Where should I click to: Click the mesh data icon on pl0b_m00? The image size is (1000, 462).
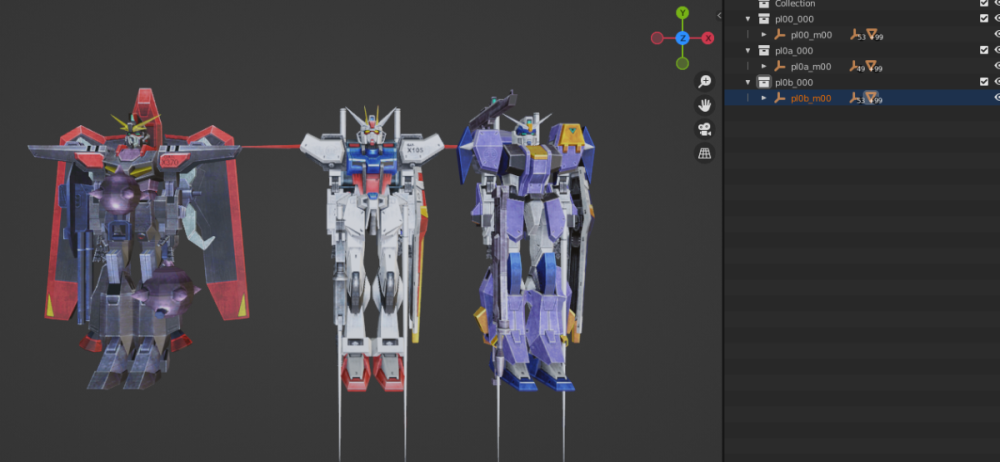click(871, 98)
